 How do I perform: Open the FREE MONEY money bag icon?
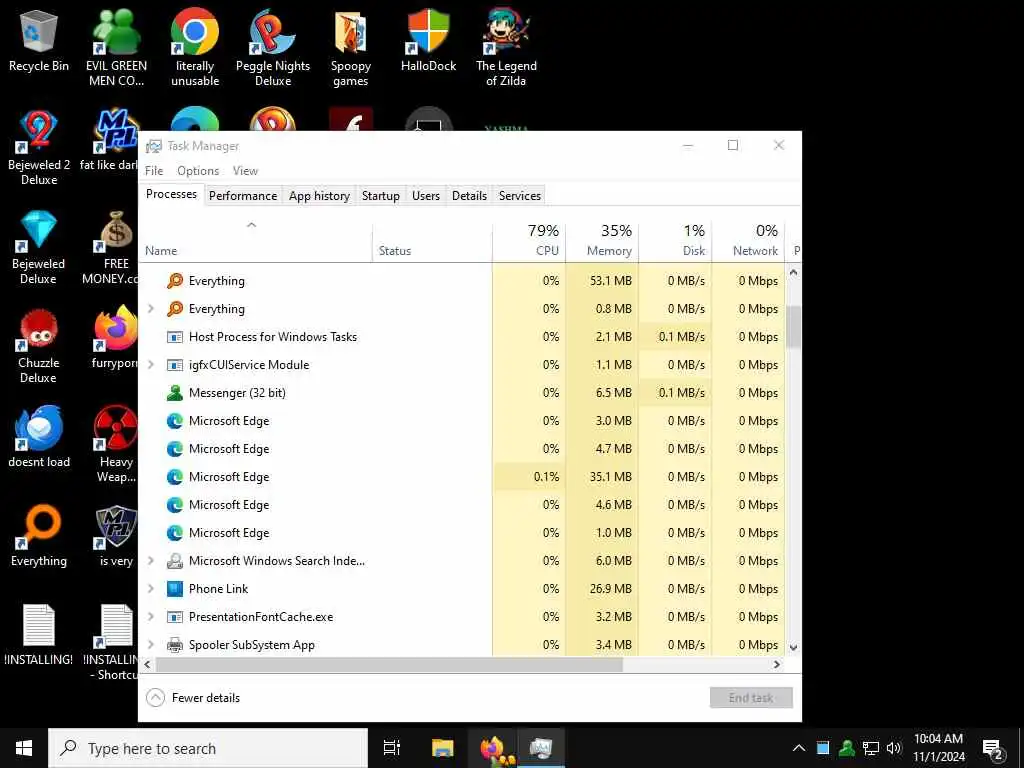click(111, 247)
